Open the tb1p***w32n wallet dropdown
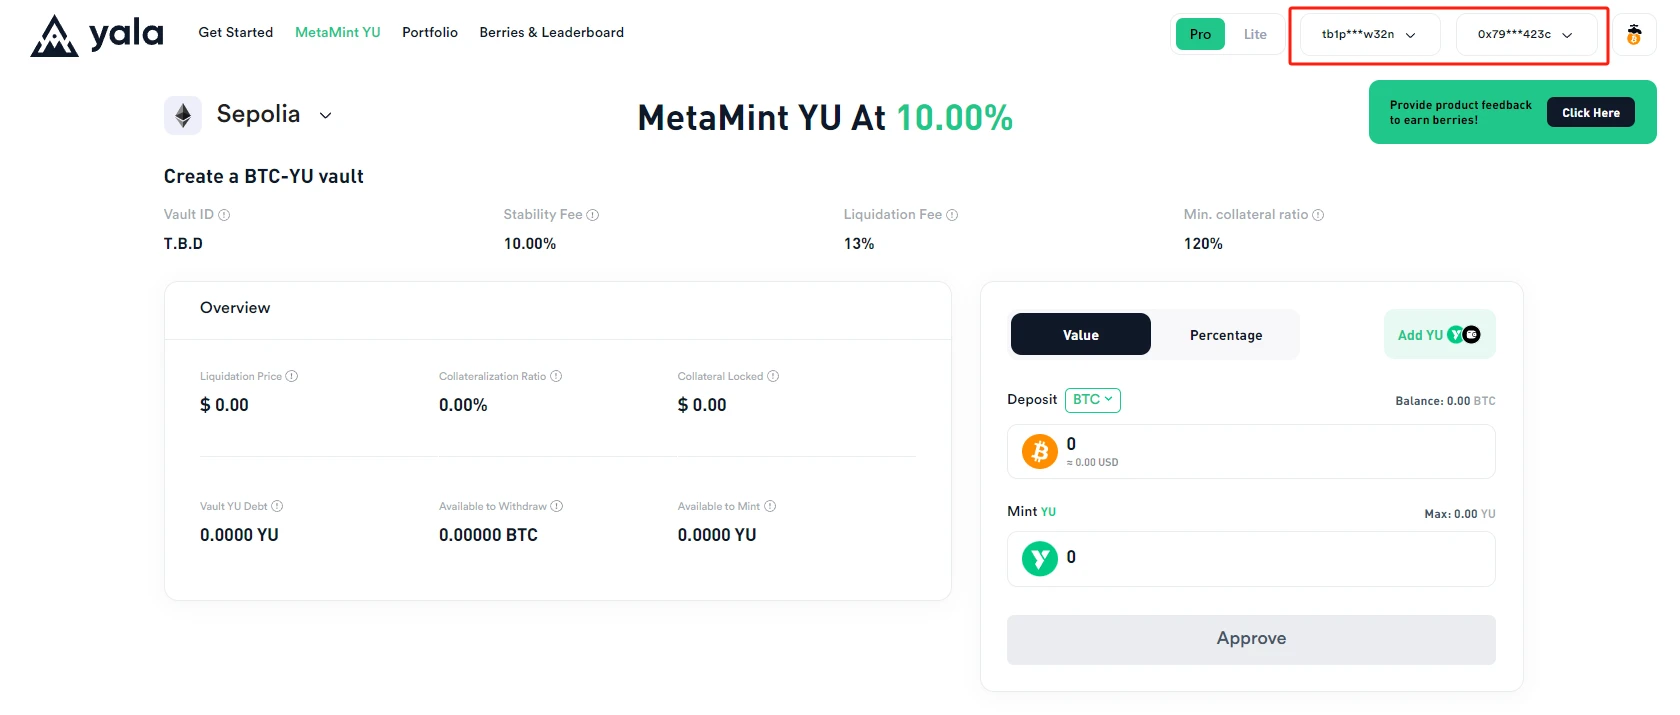 [1368, 35]
